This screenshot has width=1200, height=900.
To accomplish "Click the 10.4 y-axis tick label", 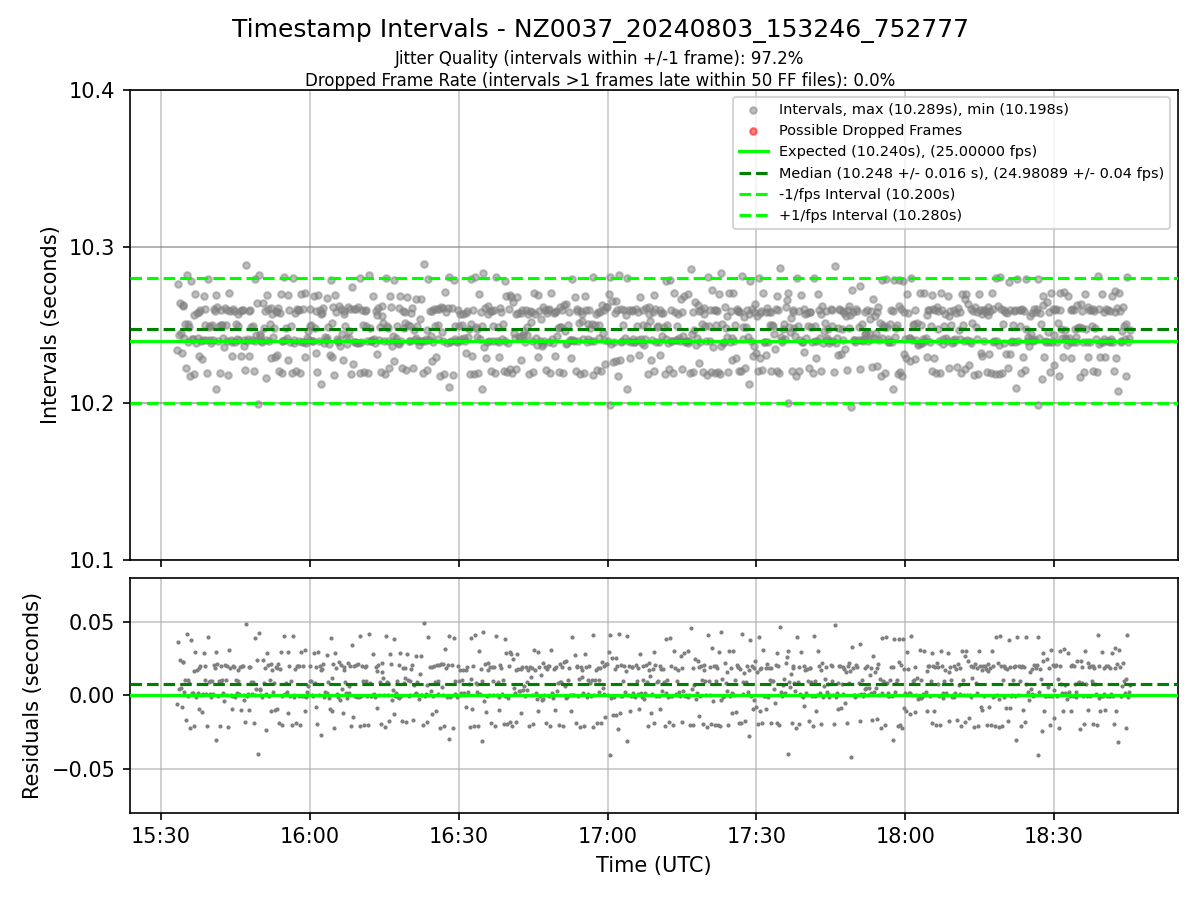I will point(94,91).
